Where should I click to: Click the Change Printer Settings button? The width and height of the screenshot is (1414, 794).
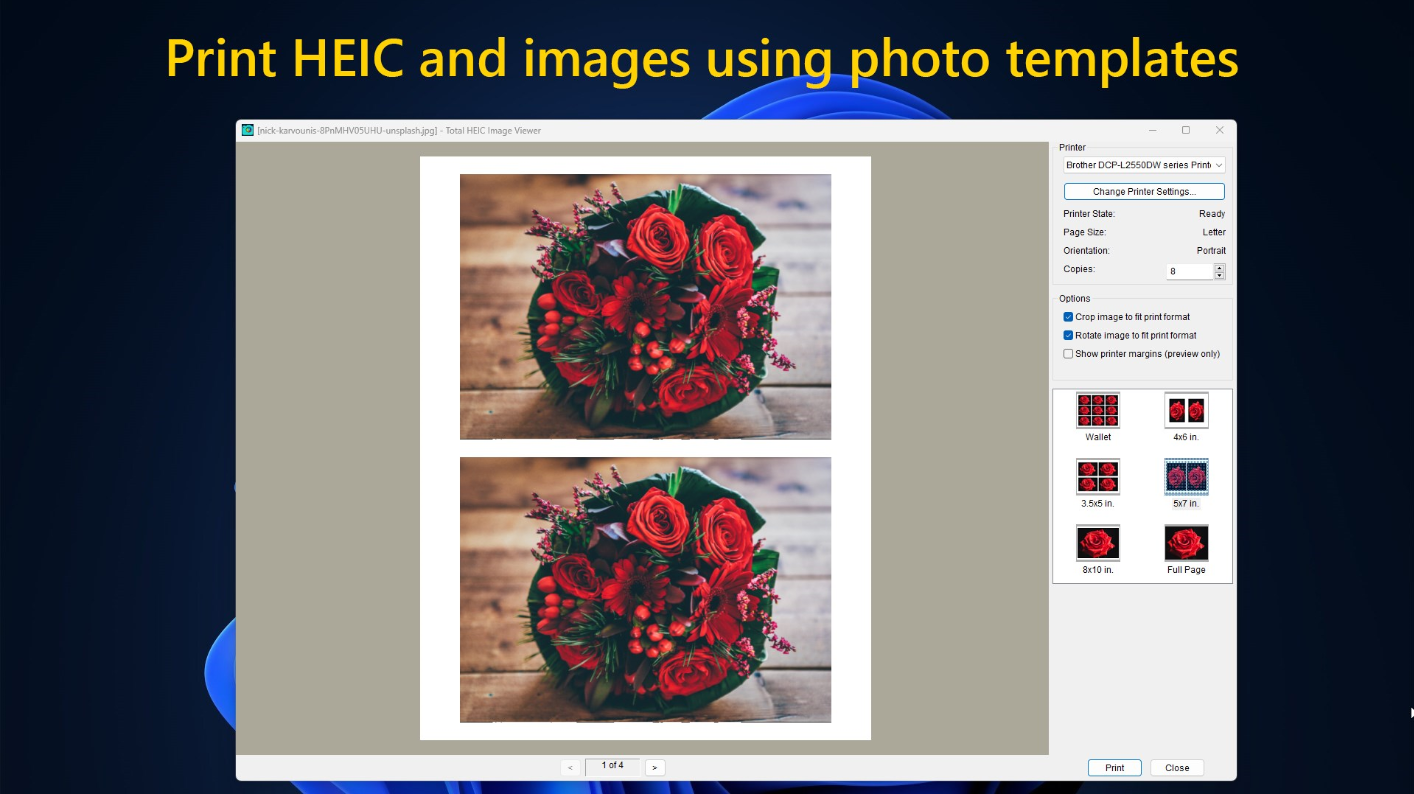point(1144,192)
